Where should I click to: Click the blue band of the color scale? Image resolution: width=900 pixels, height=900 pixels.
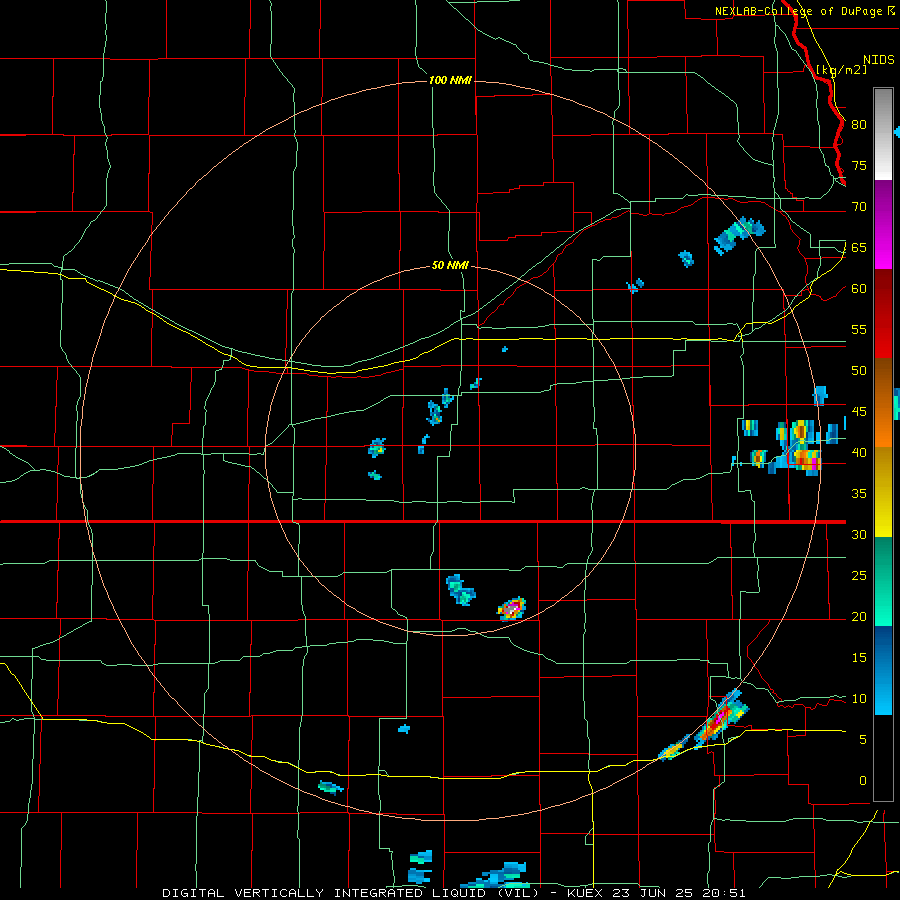coord(883,670)
